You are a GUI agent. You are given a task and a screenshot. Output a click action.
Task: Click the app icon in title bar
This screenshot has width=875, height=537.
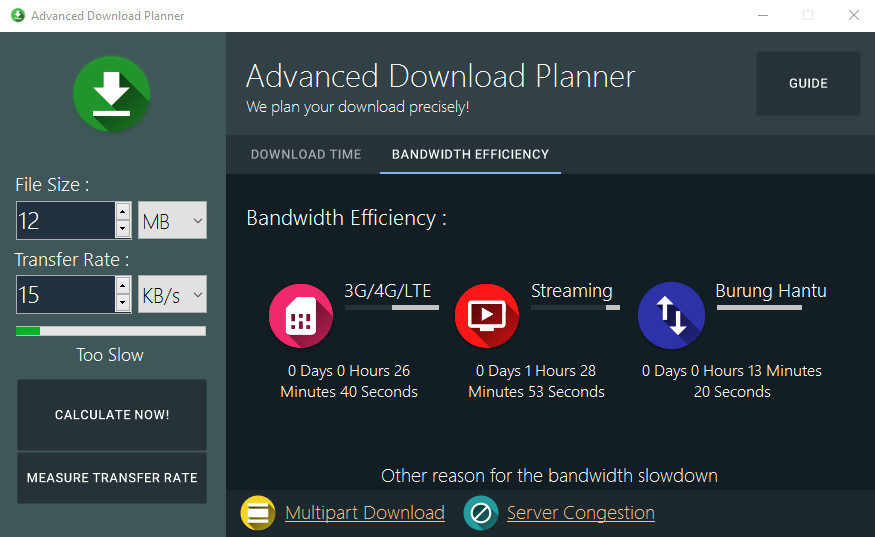click(x=17, y=15)
